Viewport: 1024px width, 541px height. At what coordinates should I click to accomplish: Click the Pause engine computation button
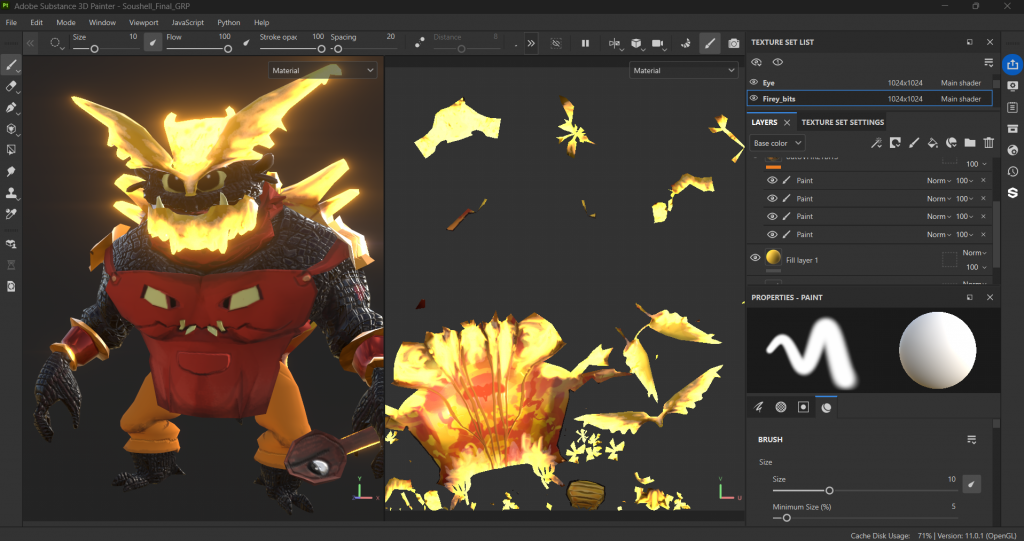tap(585, 43)
